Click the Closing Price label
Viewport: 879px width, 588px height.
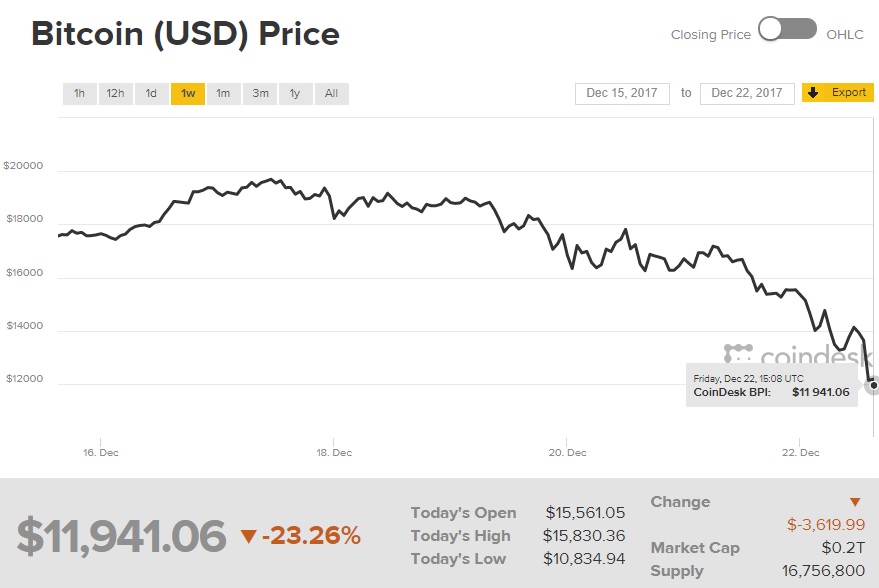(x=710, y=33)
